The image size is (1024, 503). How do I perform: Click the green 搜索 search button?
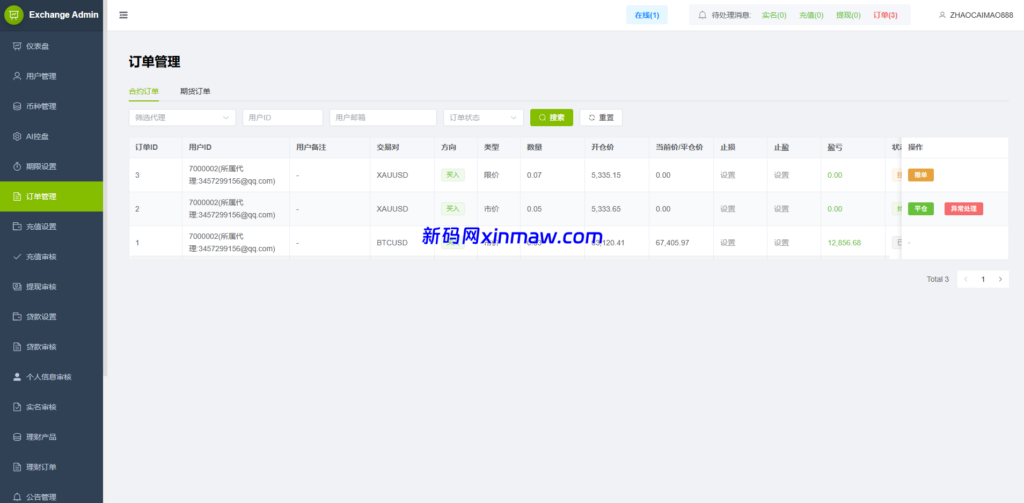coord(551,118)
